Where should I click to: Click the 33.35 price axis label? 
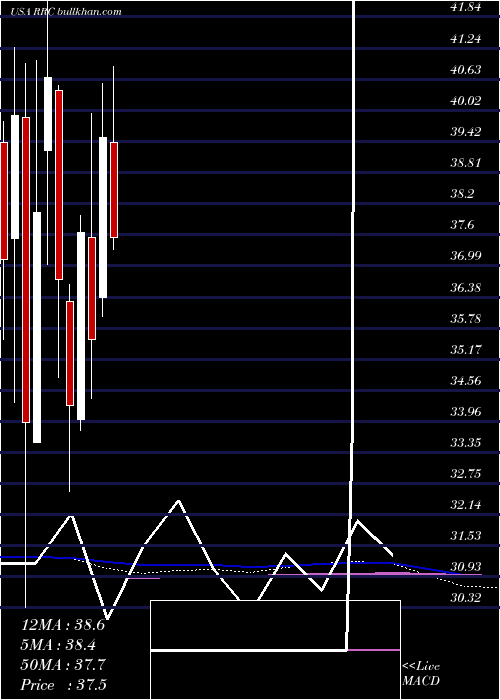pyautogui.click(x=466, y=442)
